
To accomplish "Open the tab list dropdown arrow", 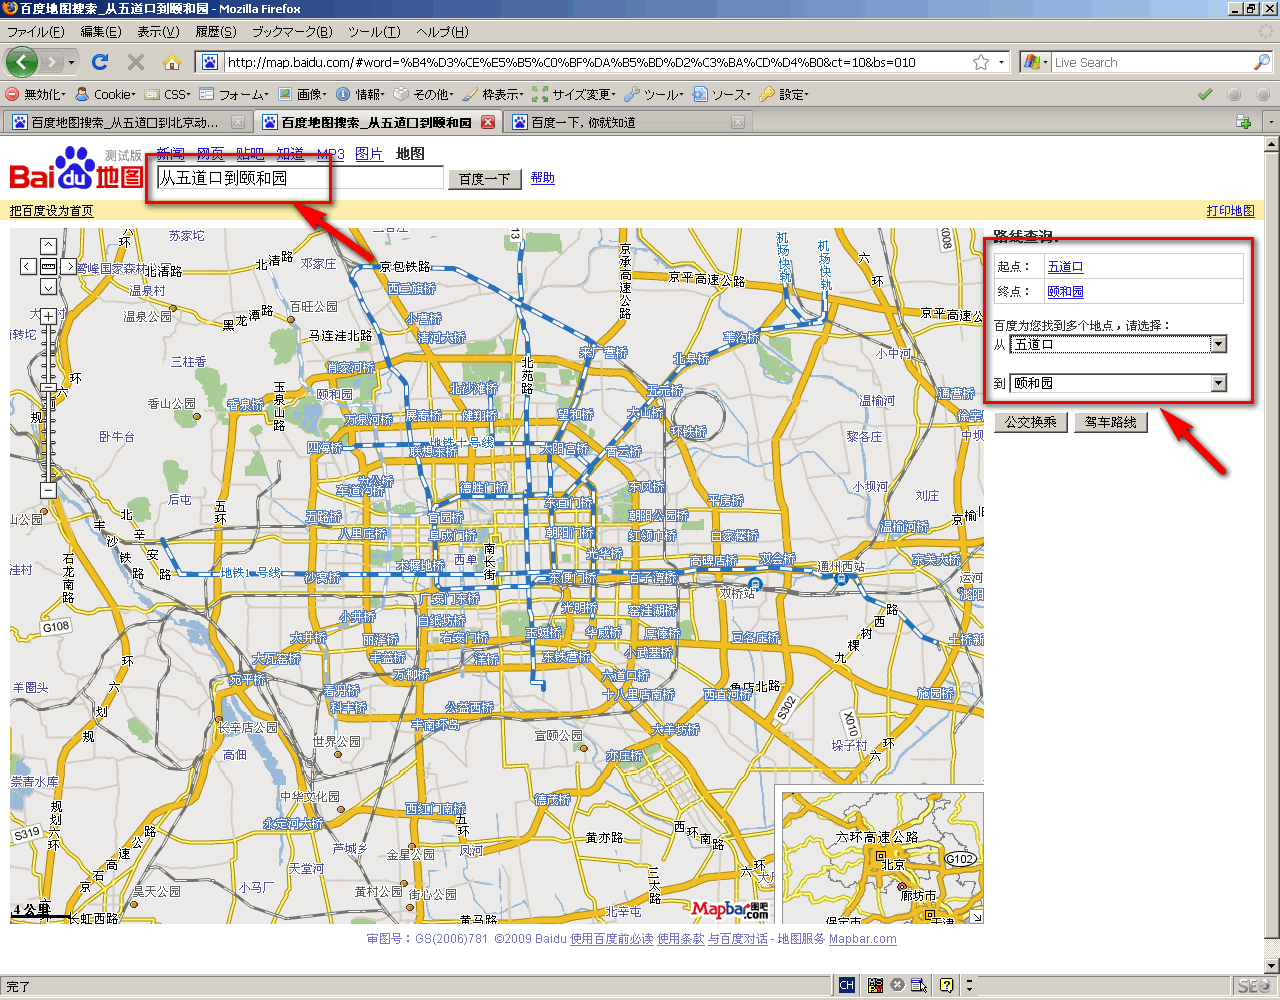I will (x=1270, y=122).
